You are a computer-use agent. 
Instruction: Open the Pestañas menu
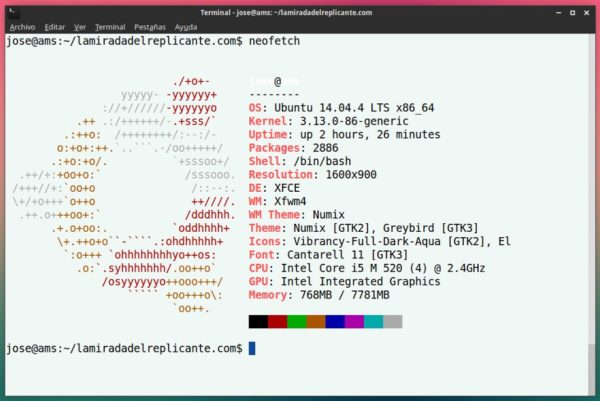[150, 27]
